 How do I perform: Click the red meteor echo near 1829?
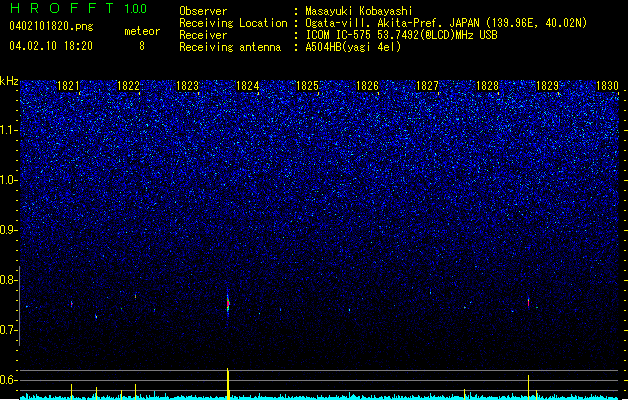tap(528, 303)
